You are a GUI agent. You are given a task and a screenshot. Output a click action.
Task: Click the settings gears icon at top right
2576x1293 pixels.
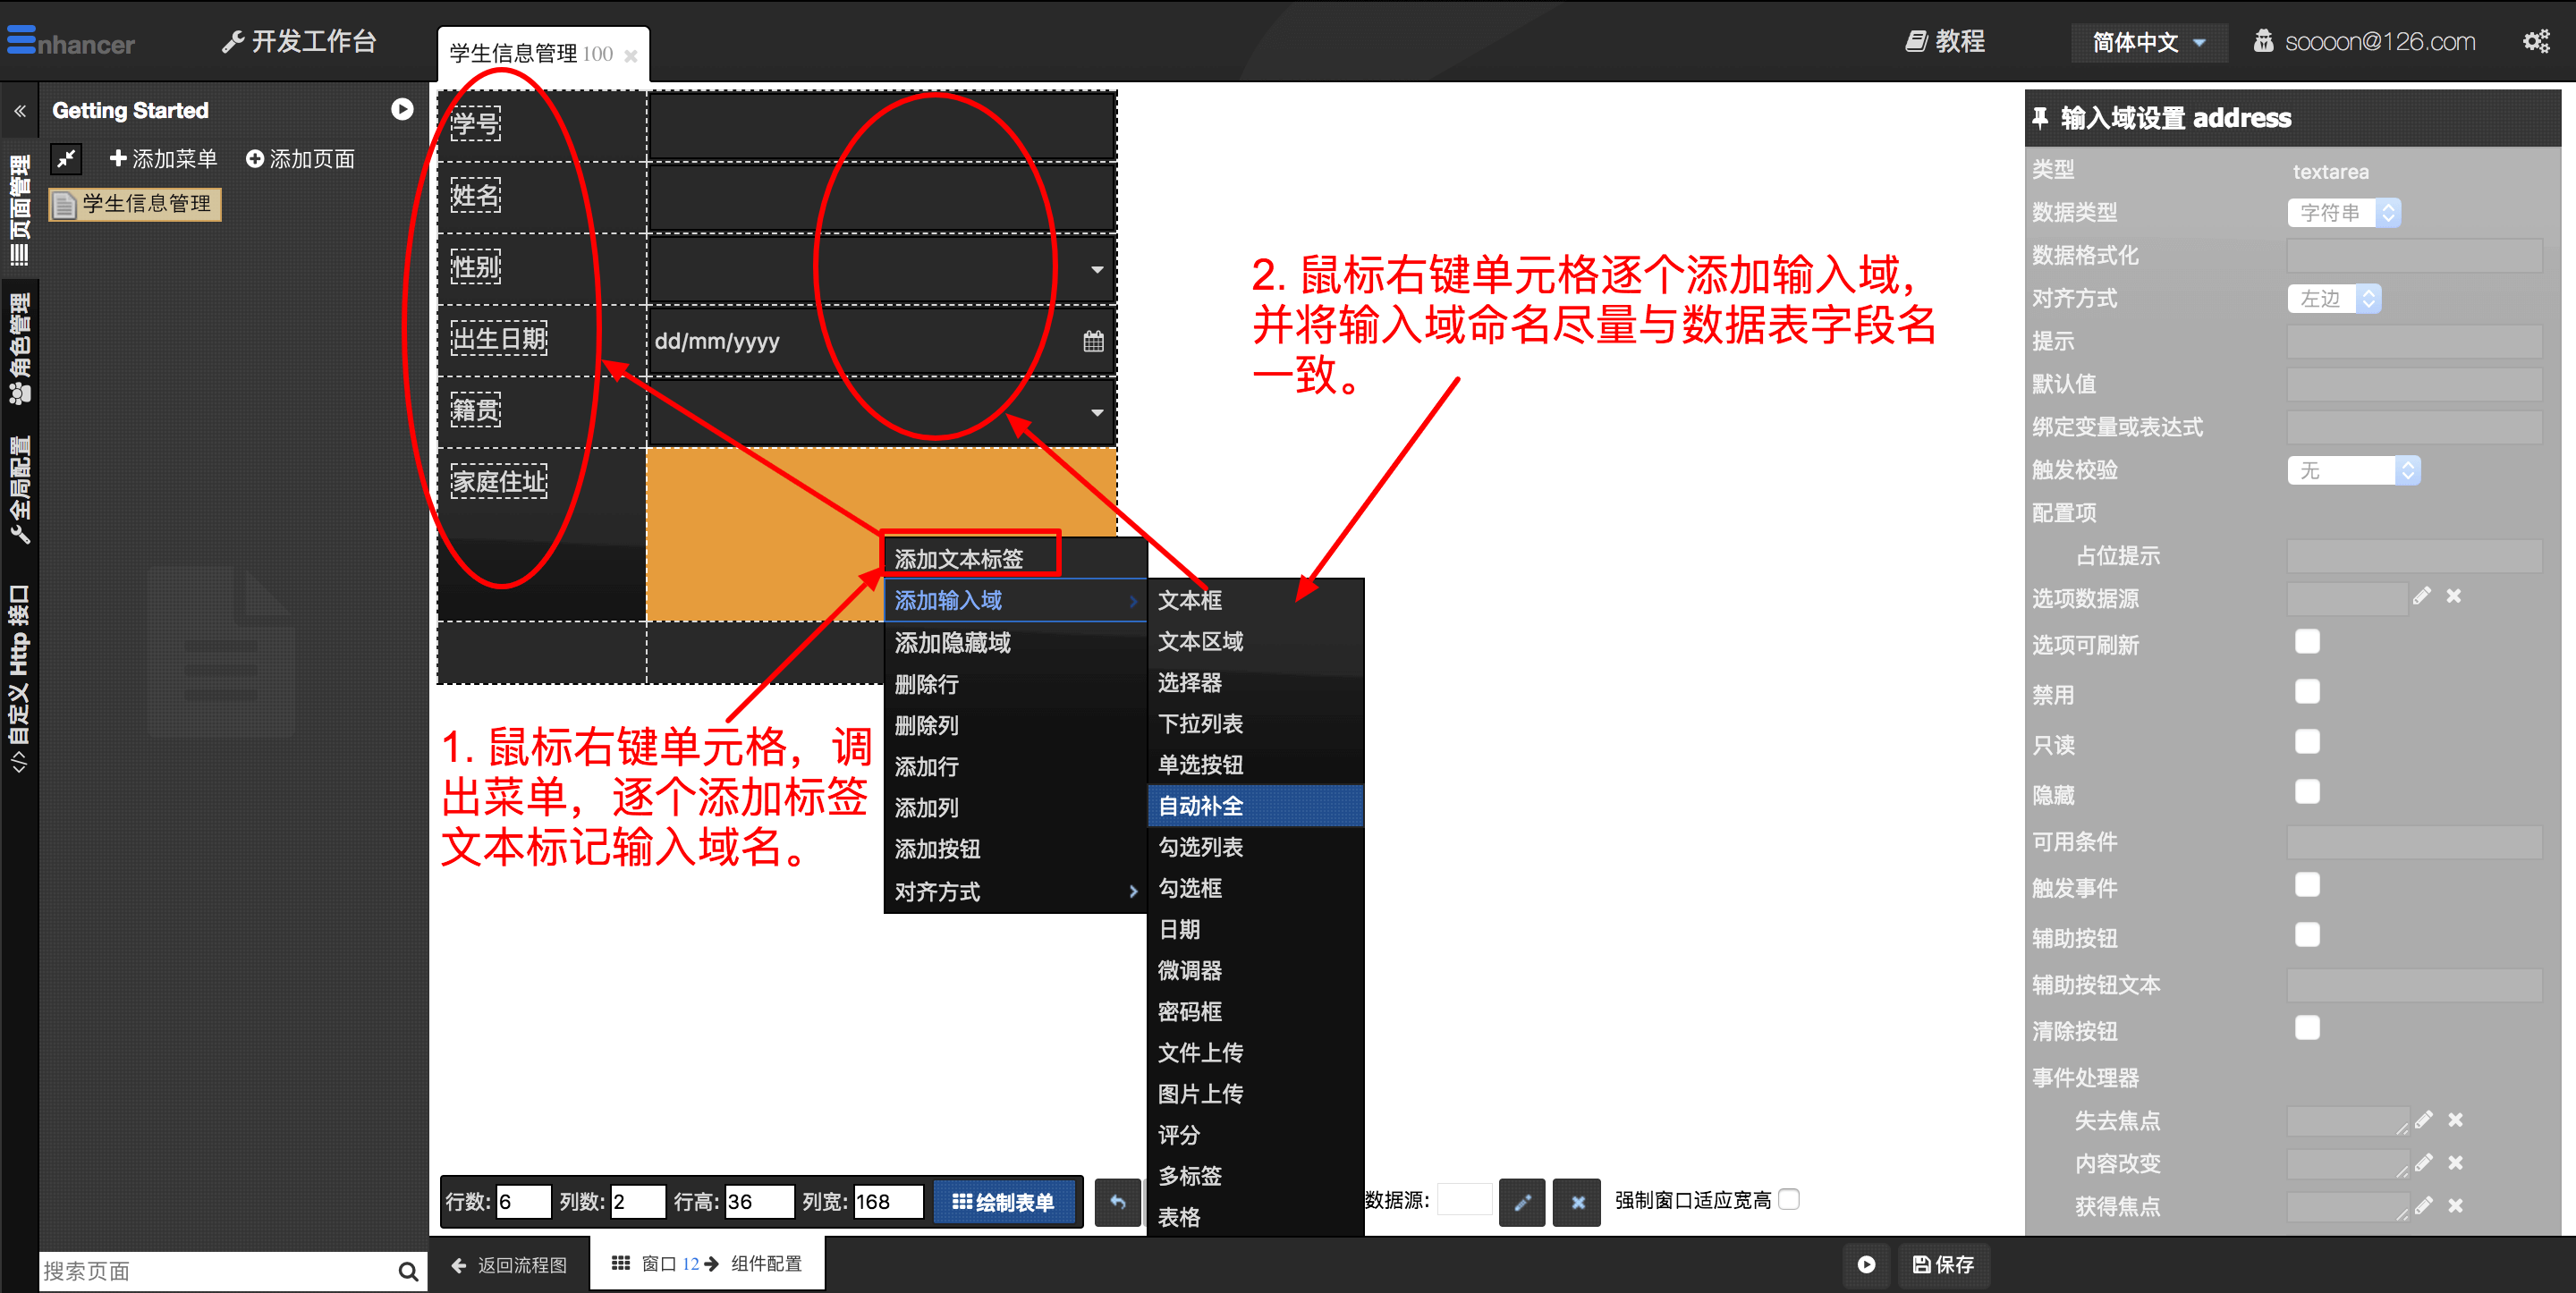(x=2536, y=41)
